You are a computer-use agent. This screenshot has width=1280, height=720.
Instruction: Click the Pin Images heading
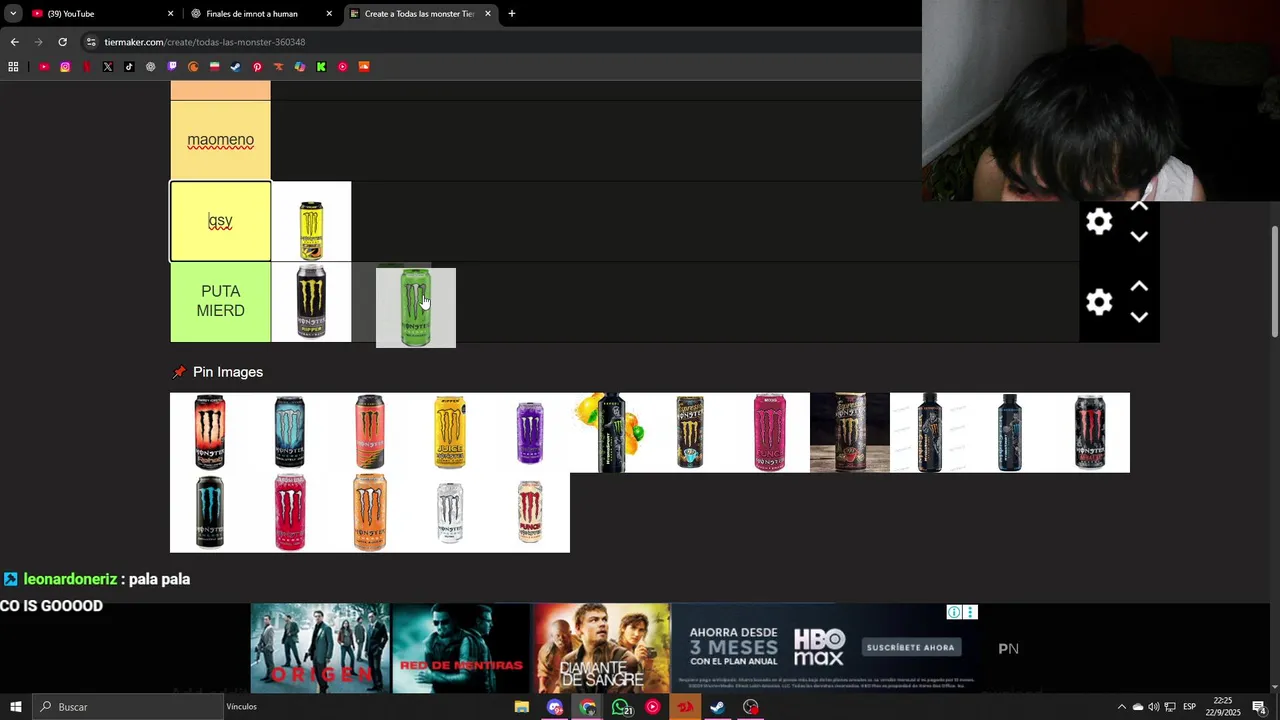(227, 372)
